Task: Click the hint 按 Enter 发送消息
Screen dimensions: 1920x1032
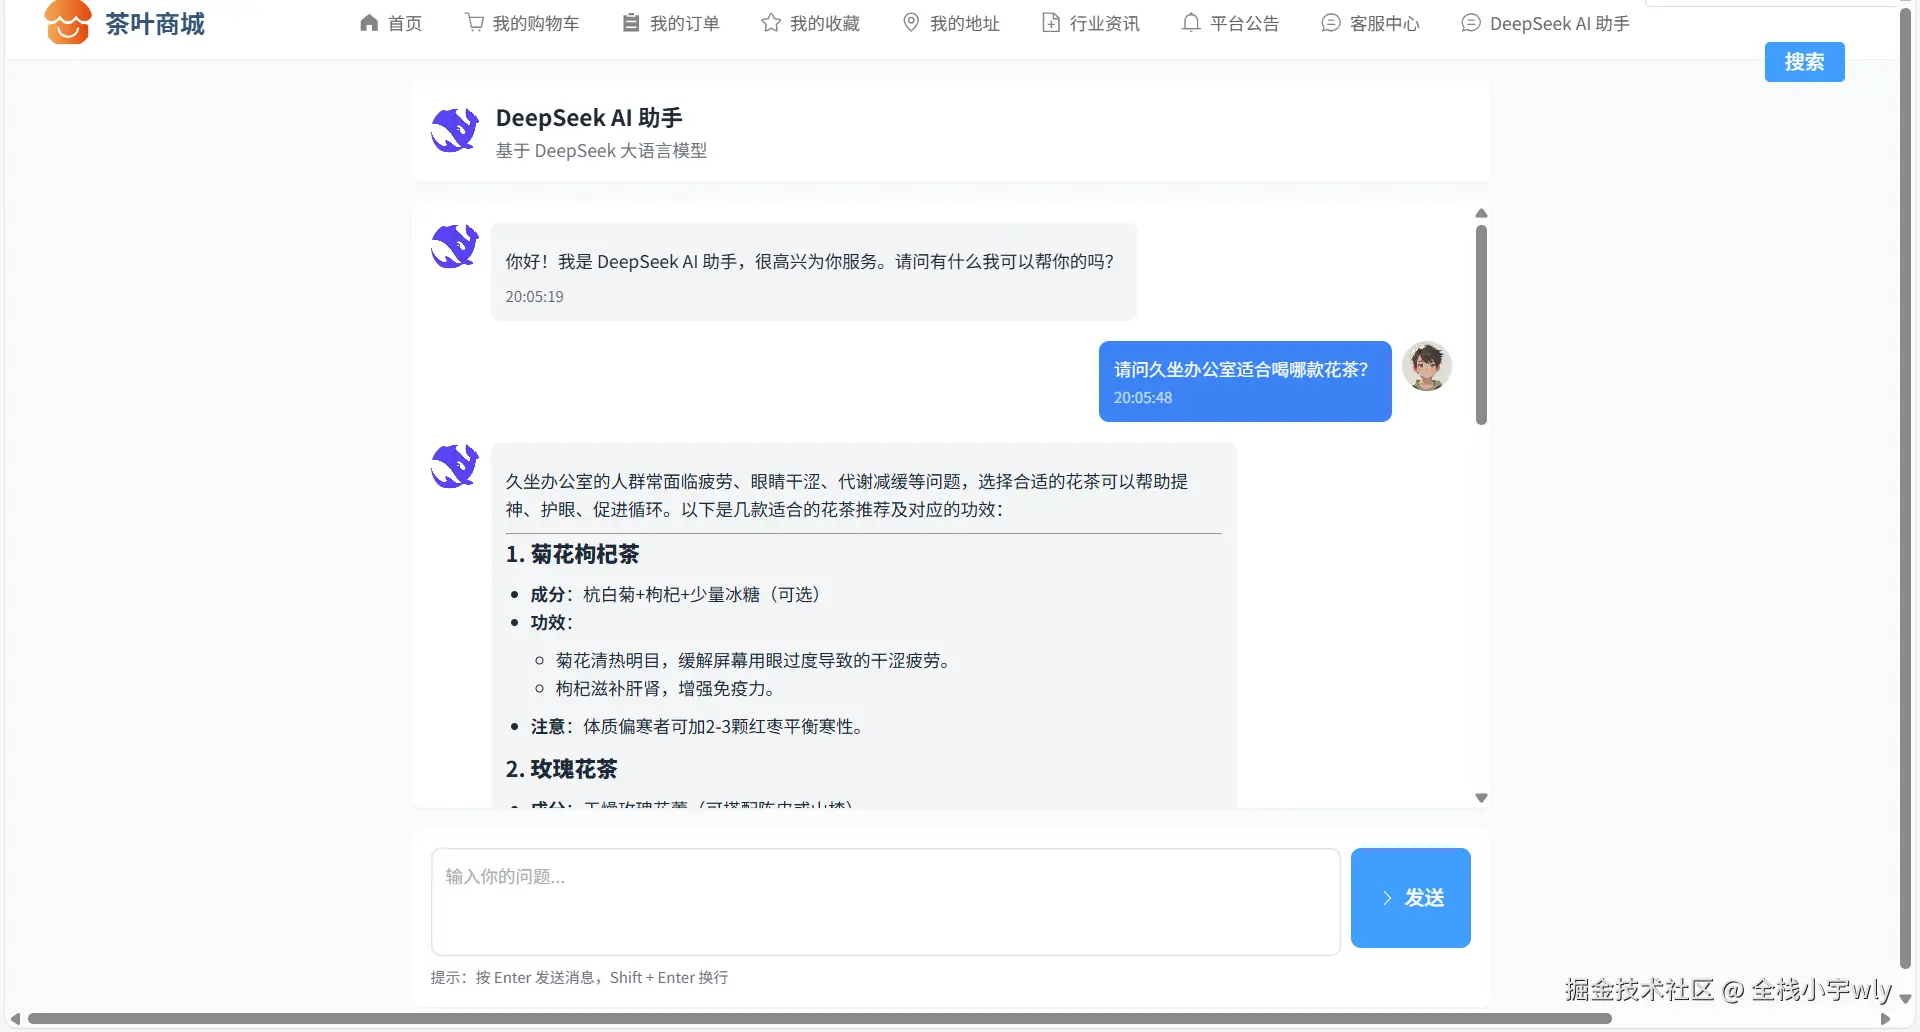Action: (579, 978)
